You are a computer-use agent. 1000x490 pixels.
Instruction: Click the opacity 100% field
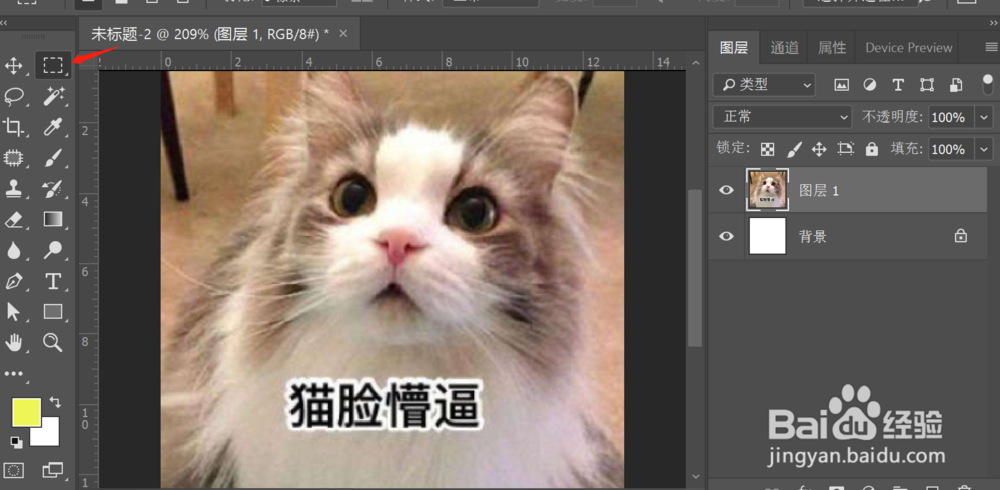[x=950, y=117]
